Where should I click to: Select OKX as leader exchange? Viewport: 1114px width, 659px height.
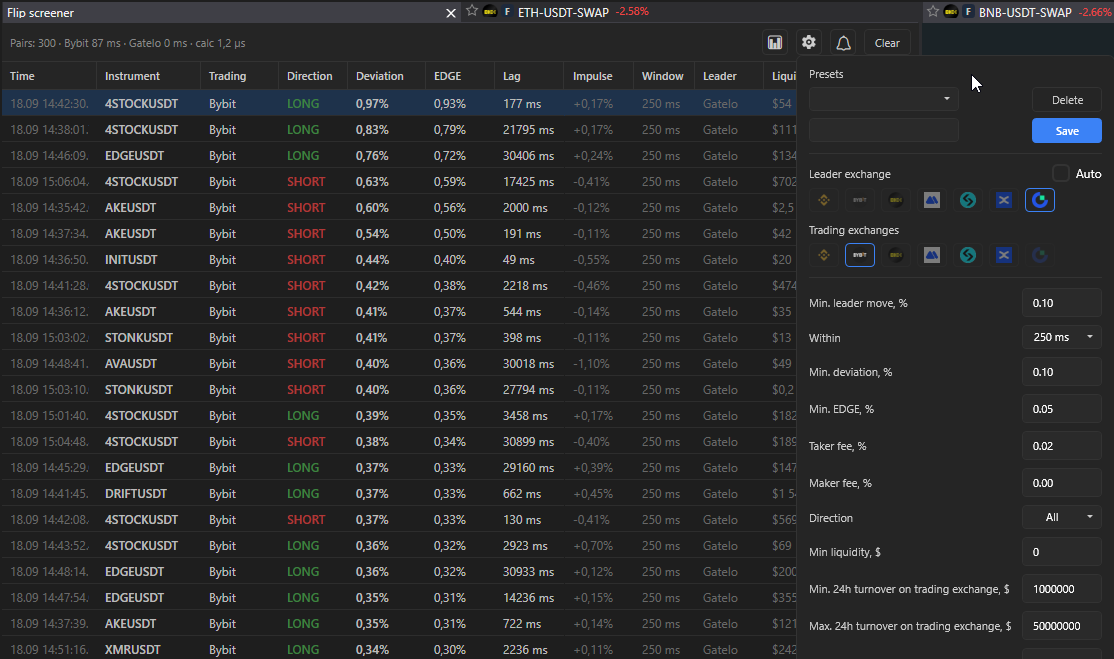[896, 200]
